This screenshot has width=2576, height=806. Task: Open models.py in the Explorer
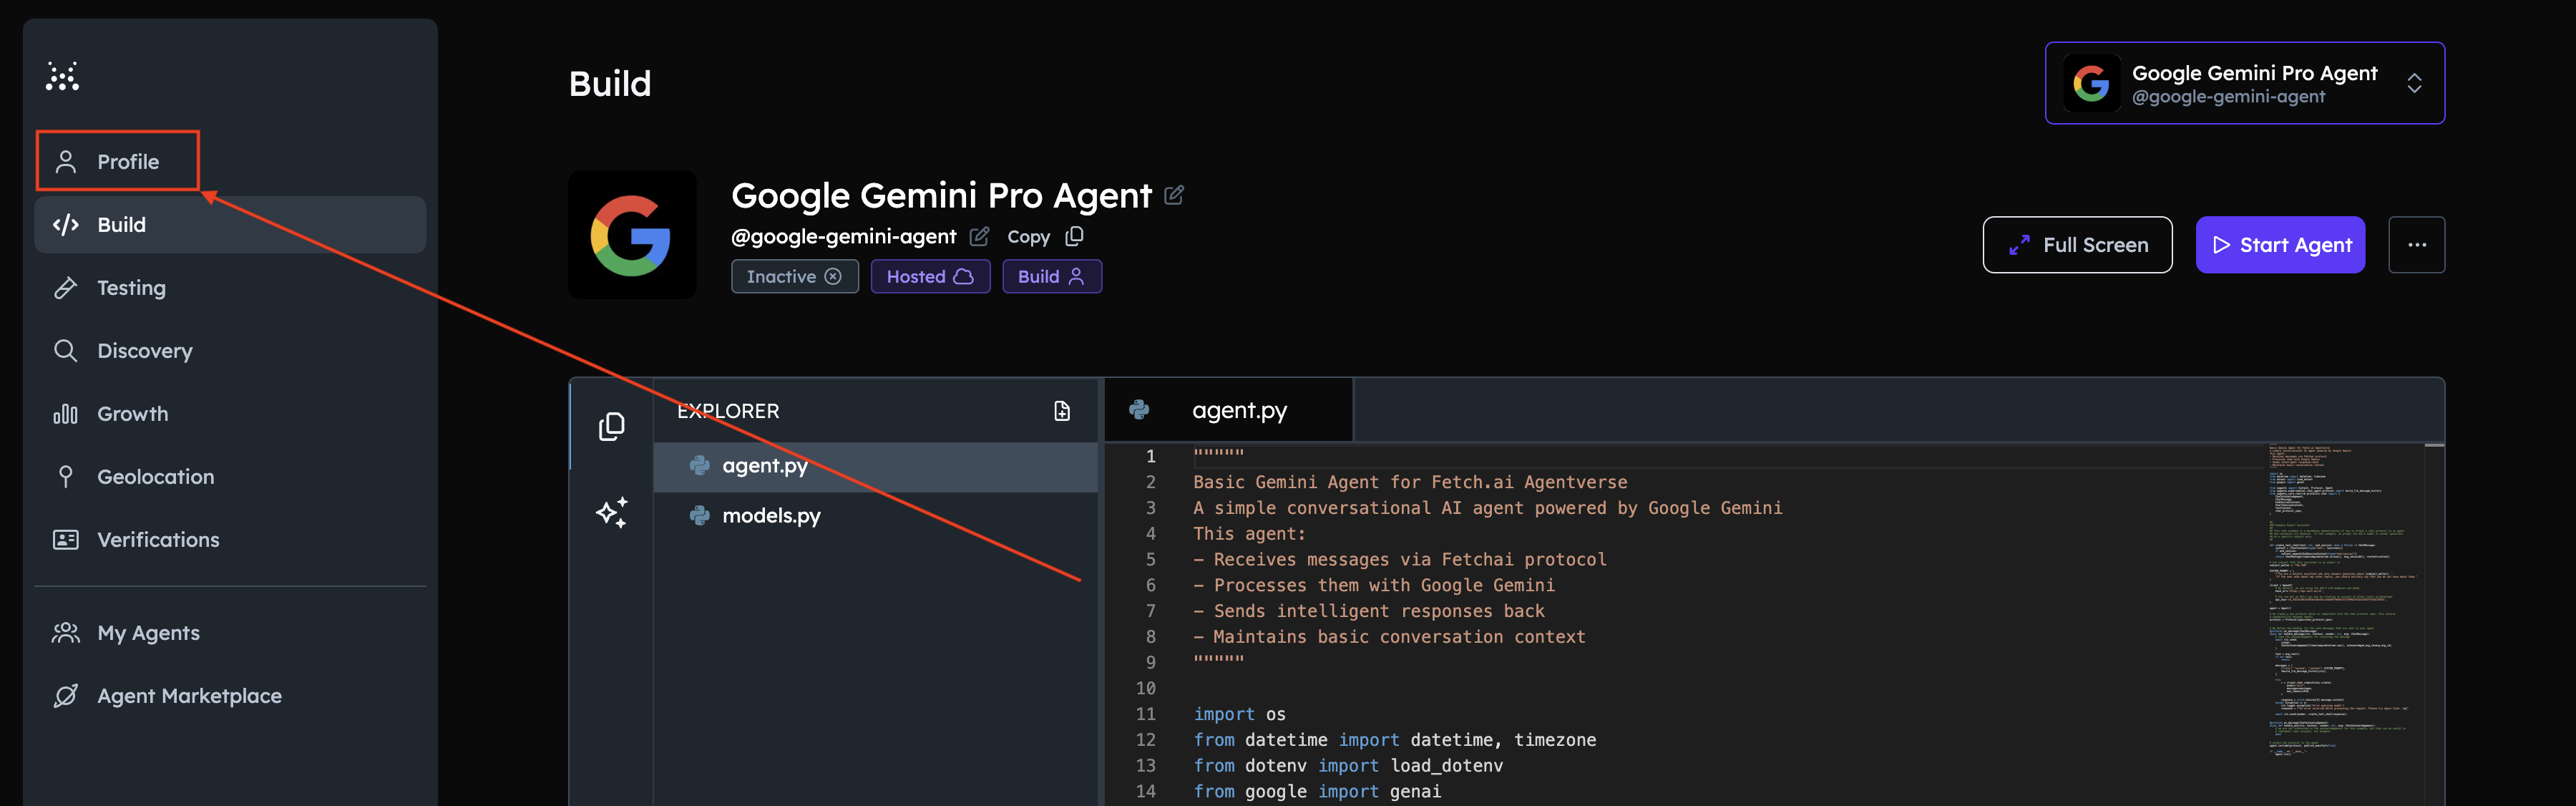(875, 516)
